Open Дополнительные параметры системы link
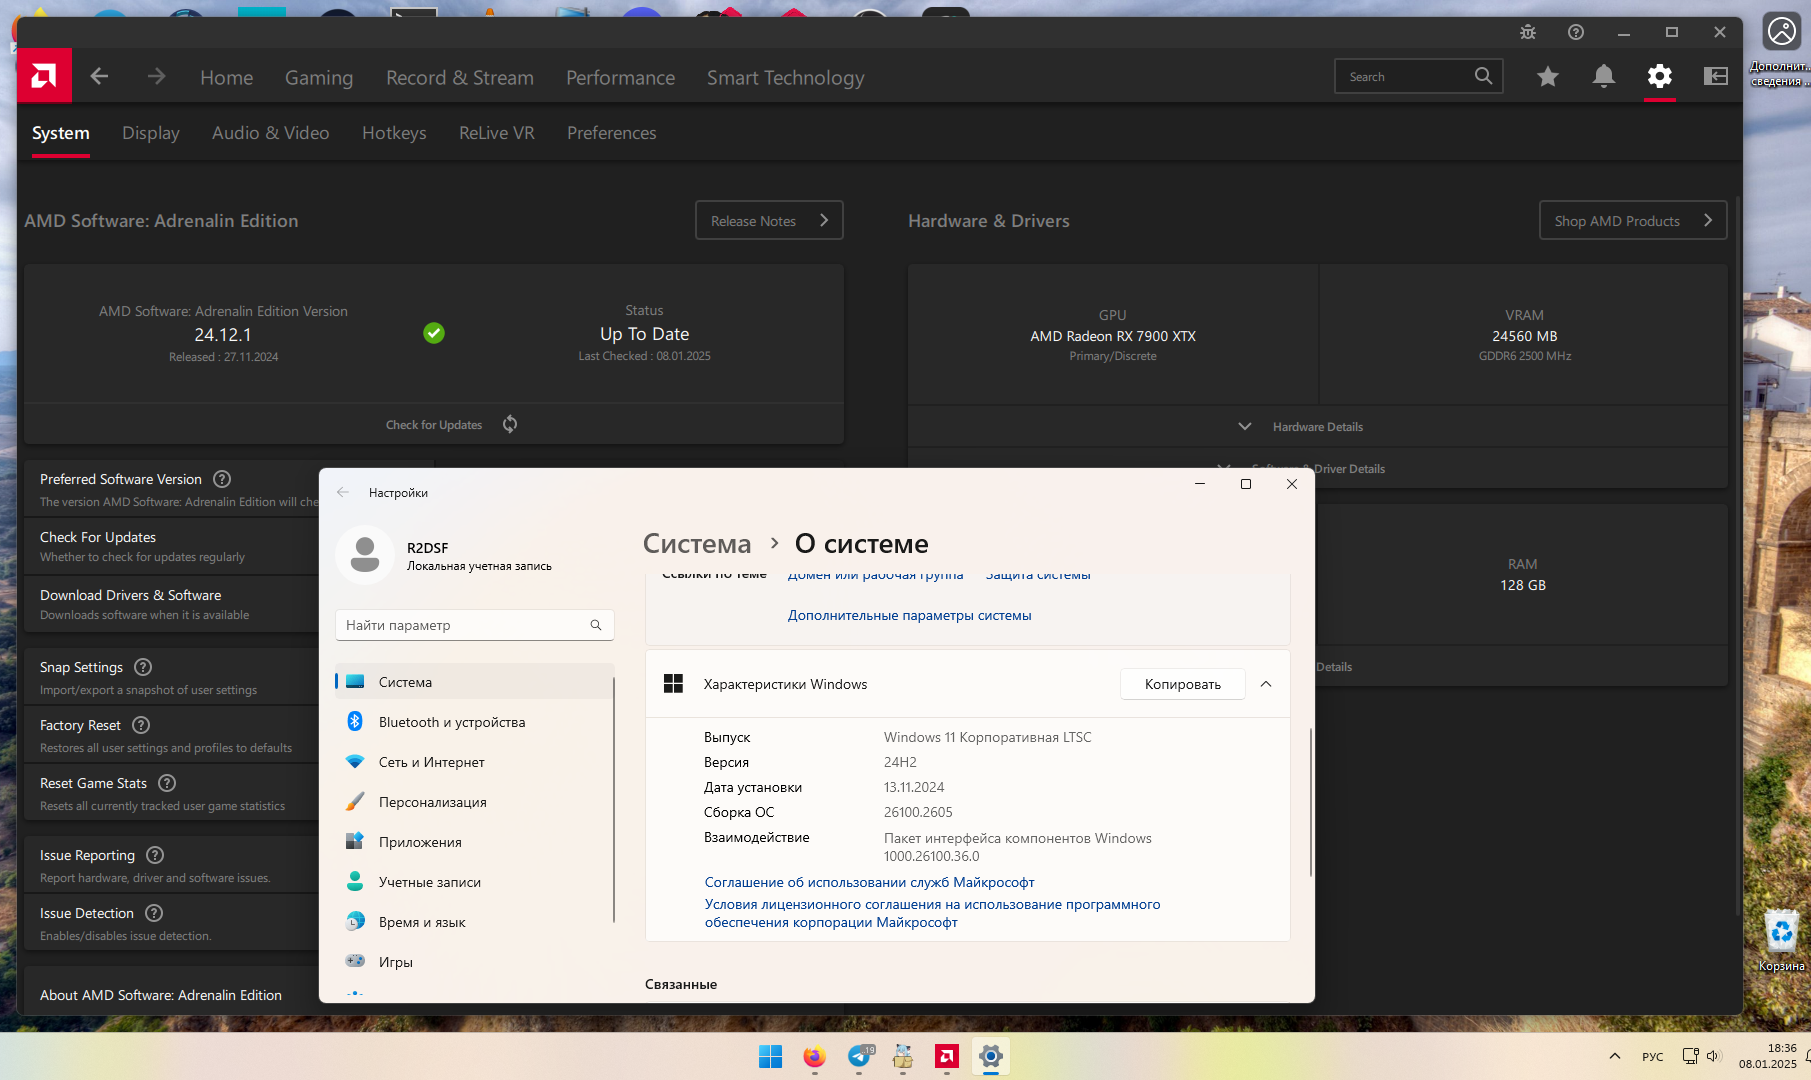Viewport: 1811px width, 1080px height. pos(910,615)
